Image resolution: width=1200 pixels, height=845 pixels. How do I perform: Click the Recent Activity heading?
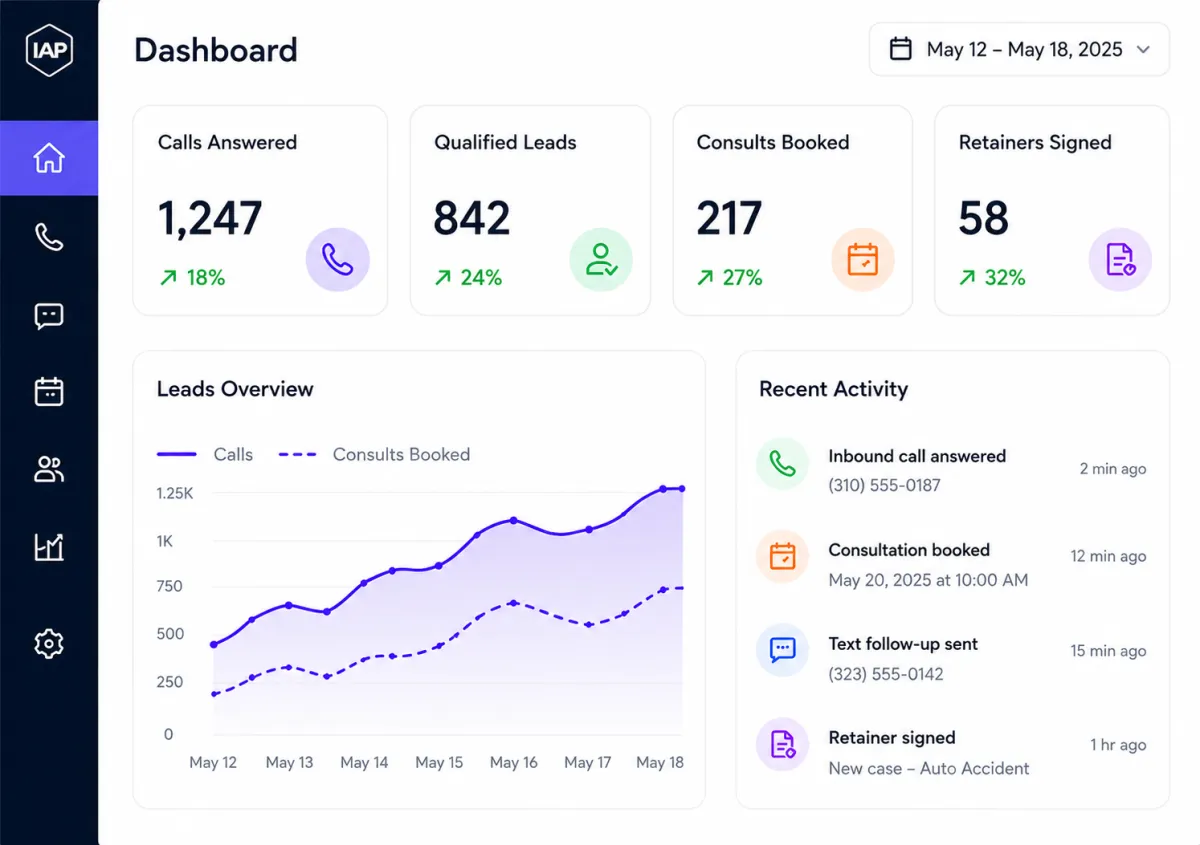point(833,389)
